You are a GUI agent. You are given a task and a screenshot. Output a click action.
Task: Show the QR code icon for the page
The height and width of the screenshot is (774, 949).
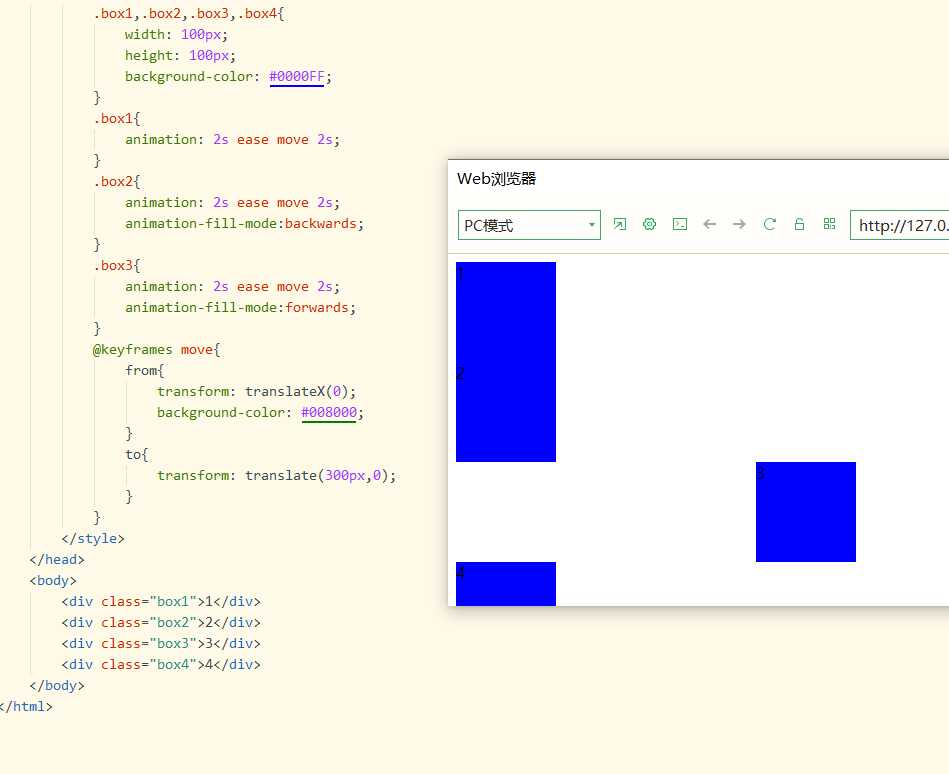pos(829,224)
